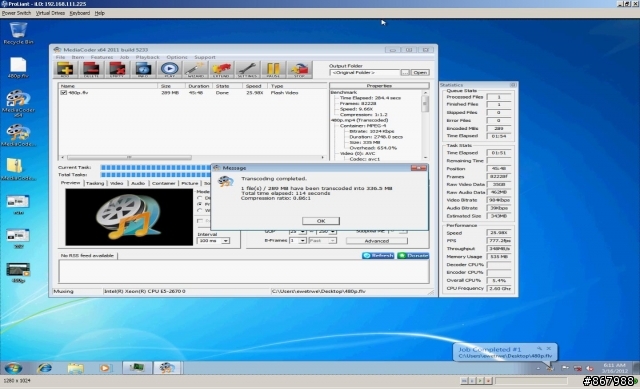Open the File menu
Image resolution: width=640 pixels, height=389 pixels.
tap(60, 57)
